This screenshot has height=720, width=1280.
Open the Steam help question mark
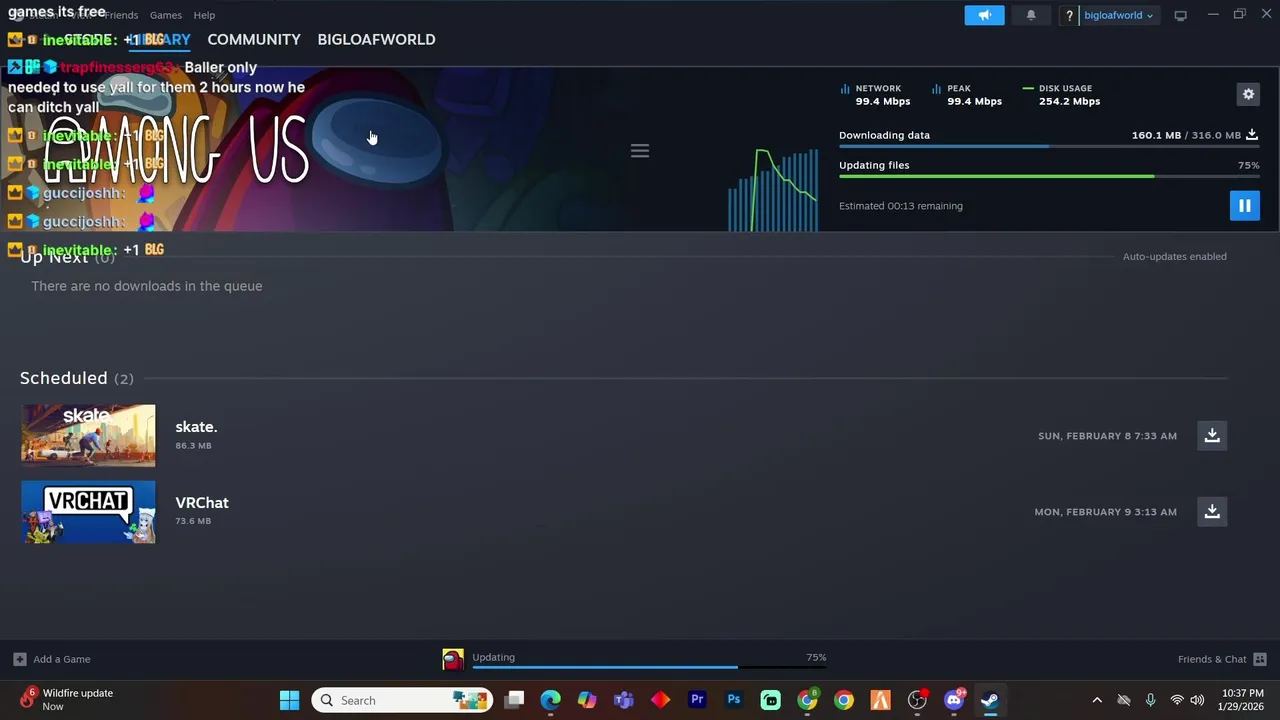(x=1069, y=15)
